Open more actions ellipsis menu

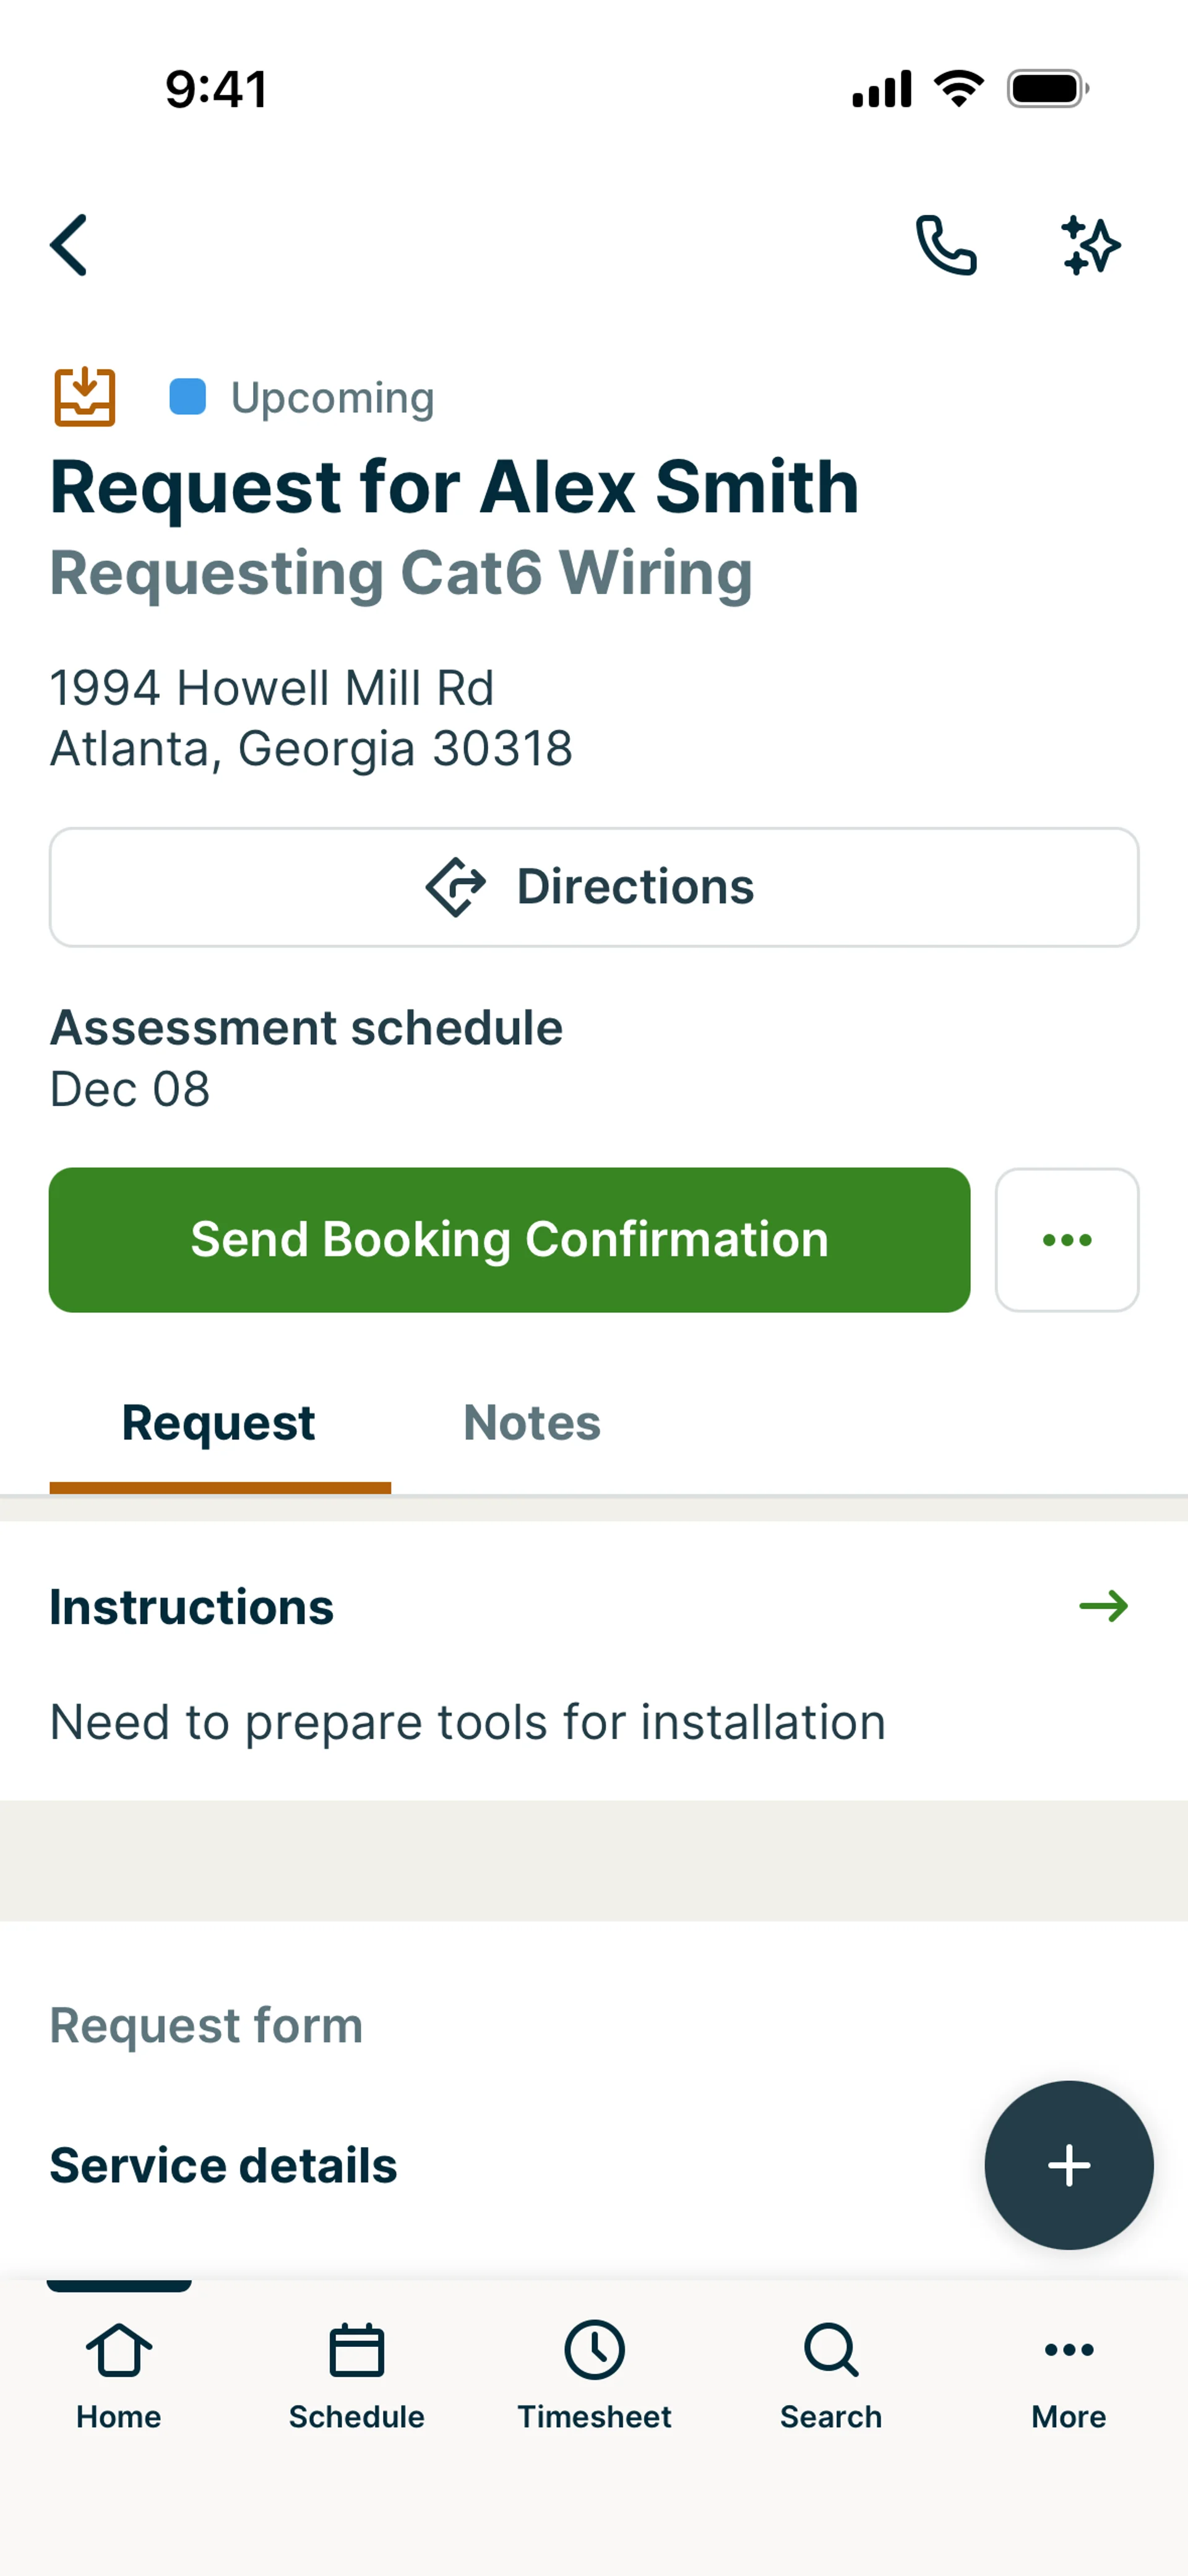[1066, 1240]
